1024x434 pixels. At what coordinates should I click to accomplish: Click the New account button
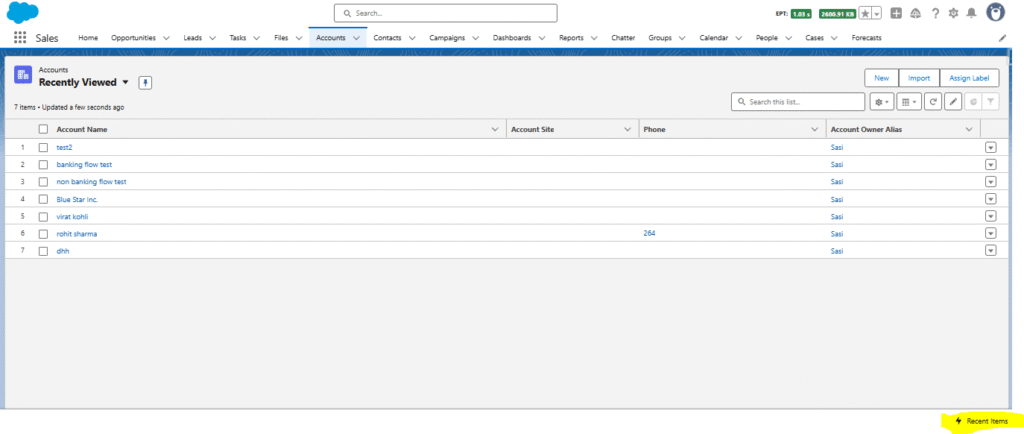tap(881, 78)
